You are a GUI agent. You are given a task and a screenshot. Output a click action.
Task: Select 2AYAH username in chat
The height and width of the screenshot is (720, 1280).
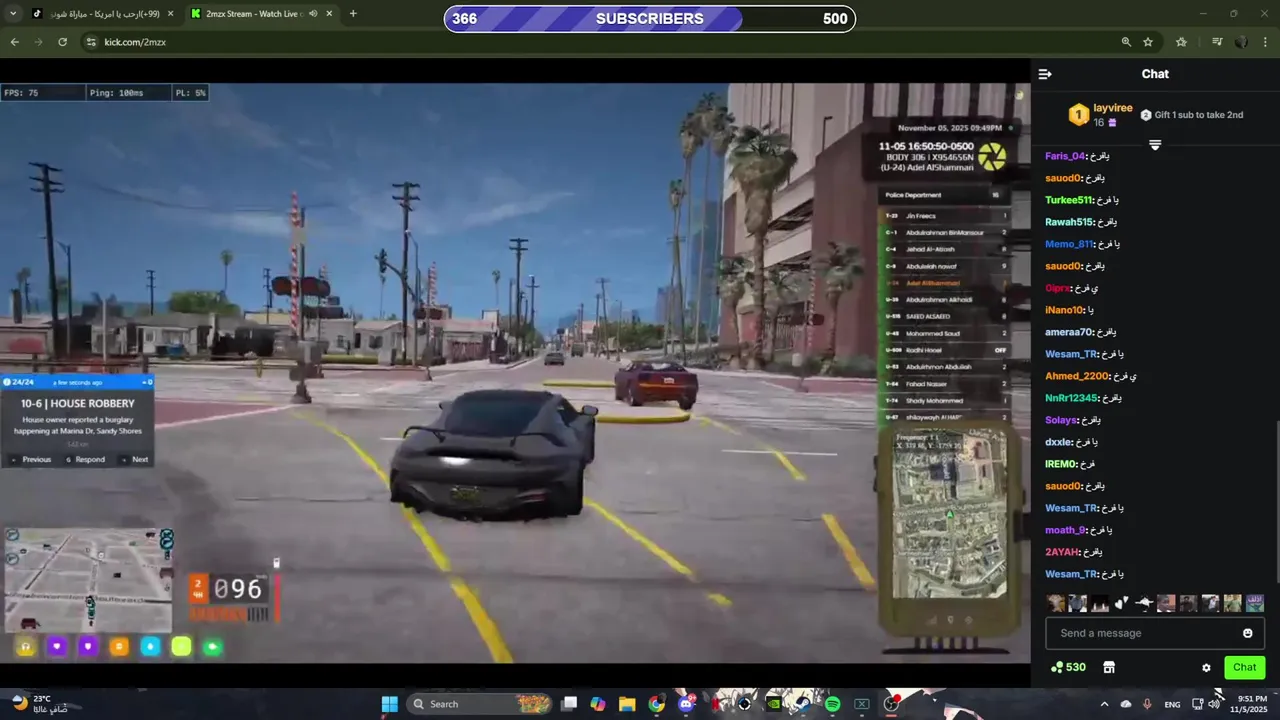coord(1062,552)
